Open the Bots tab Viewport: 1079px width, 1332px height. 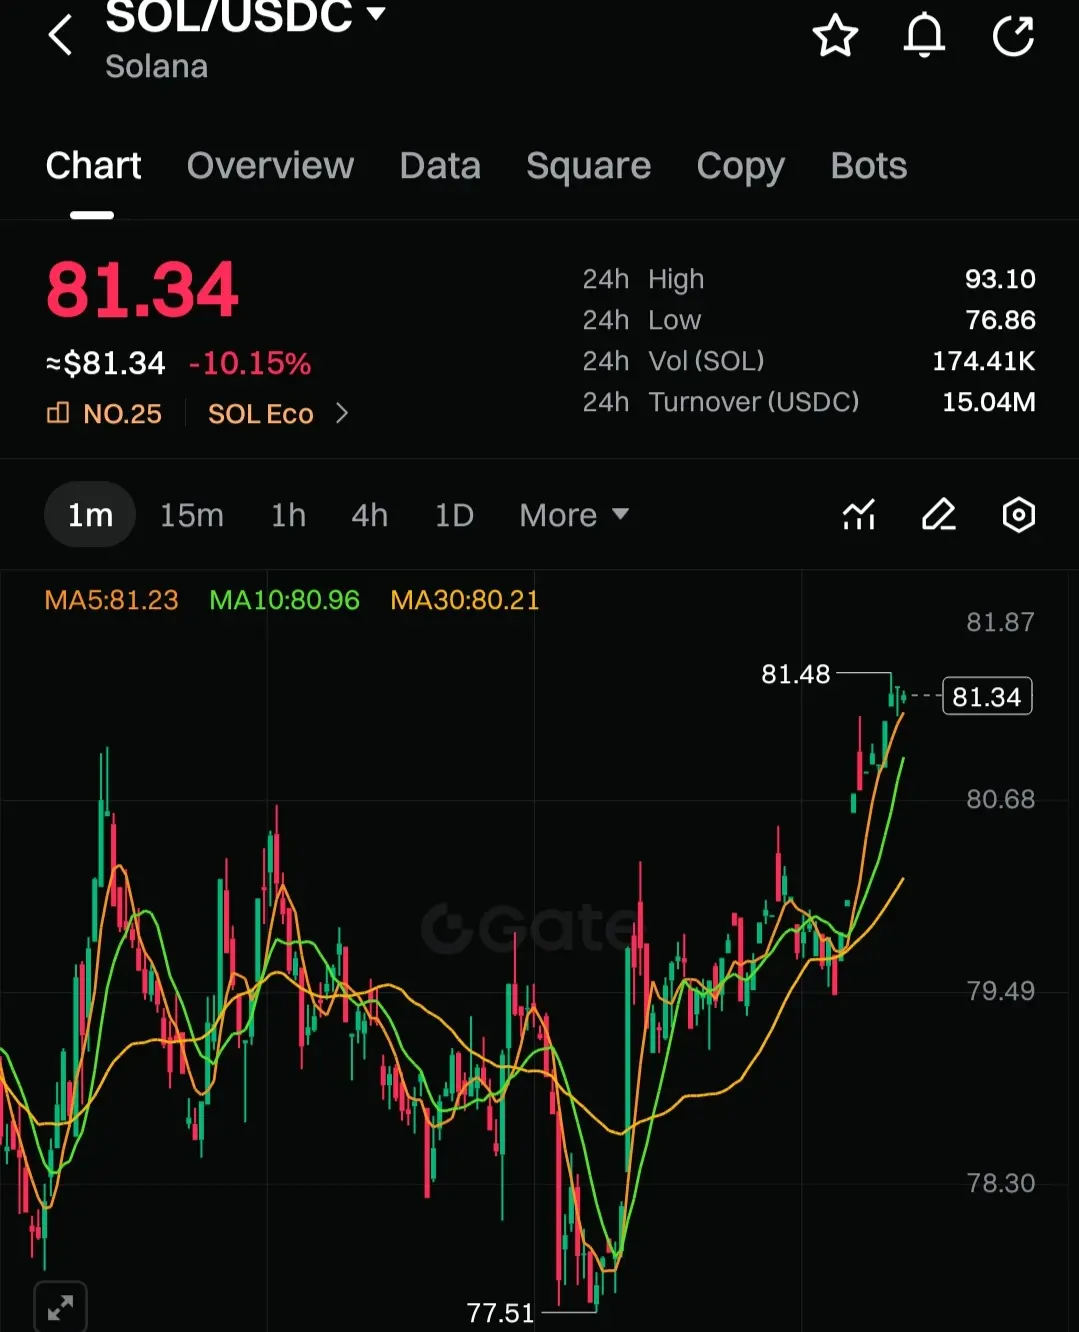869,166
